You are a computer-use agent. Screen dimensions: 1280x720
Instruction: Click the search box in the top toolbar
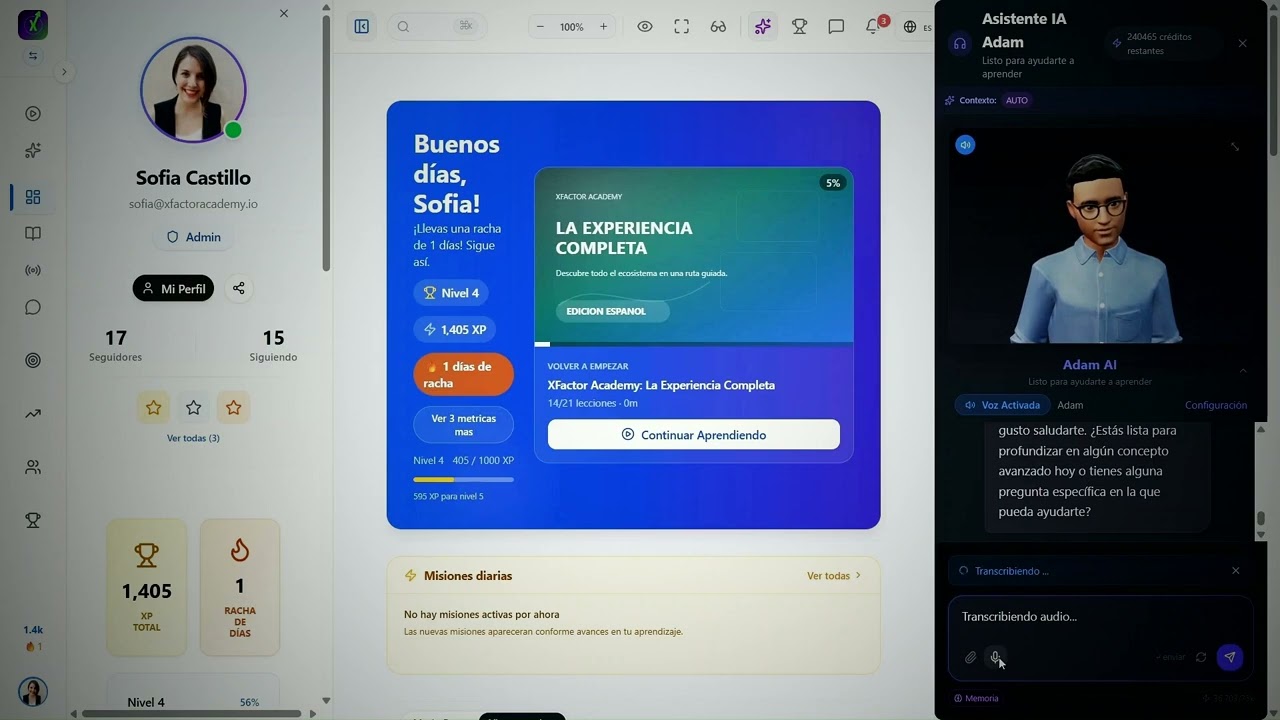click(x=436, y=27)
